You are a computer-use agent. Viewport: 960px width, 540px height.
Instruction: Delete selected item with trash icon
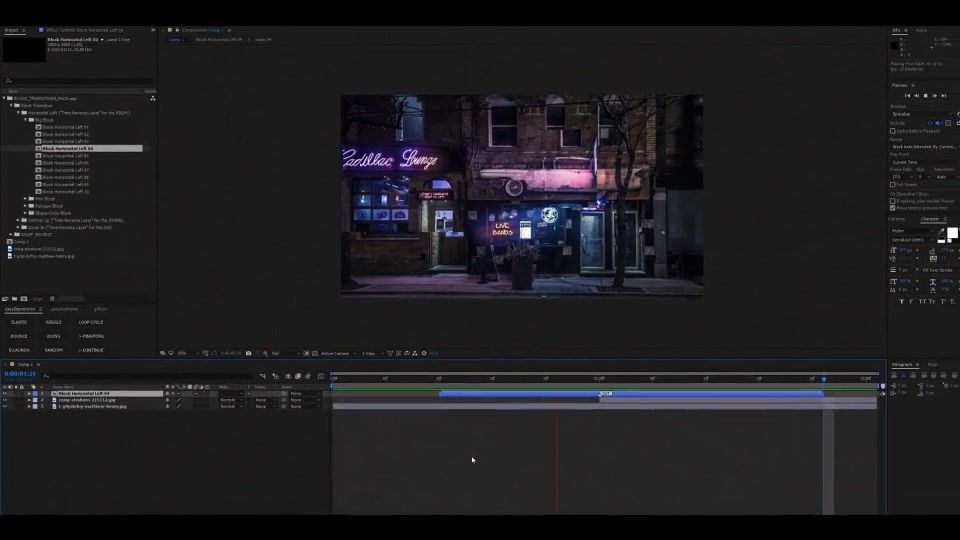tap(52, 299)
